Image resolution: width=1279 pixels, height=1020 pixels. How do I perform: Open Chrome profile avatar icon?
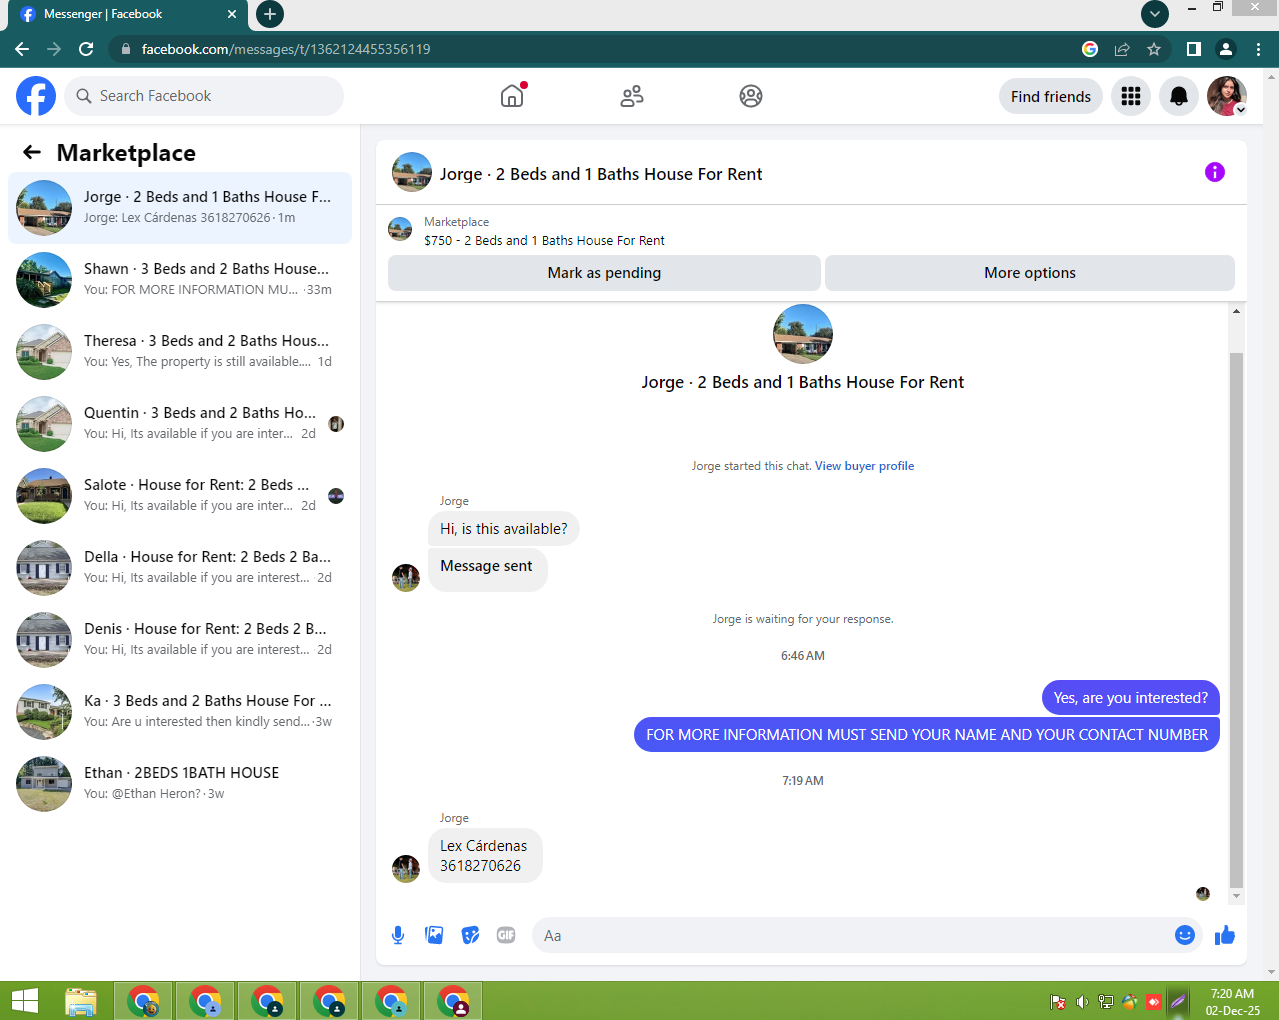(x=1226, y=49)
